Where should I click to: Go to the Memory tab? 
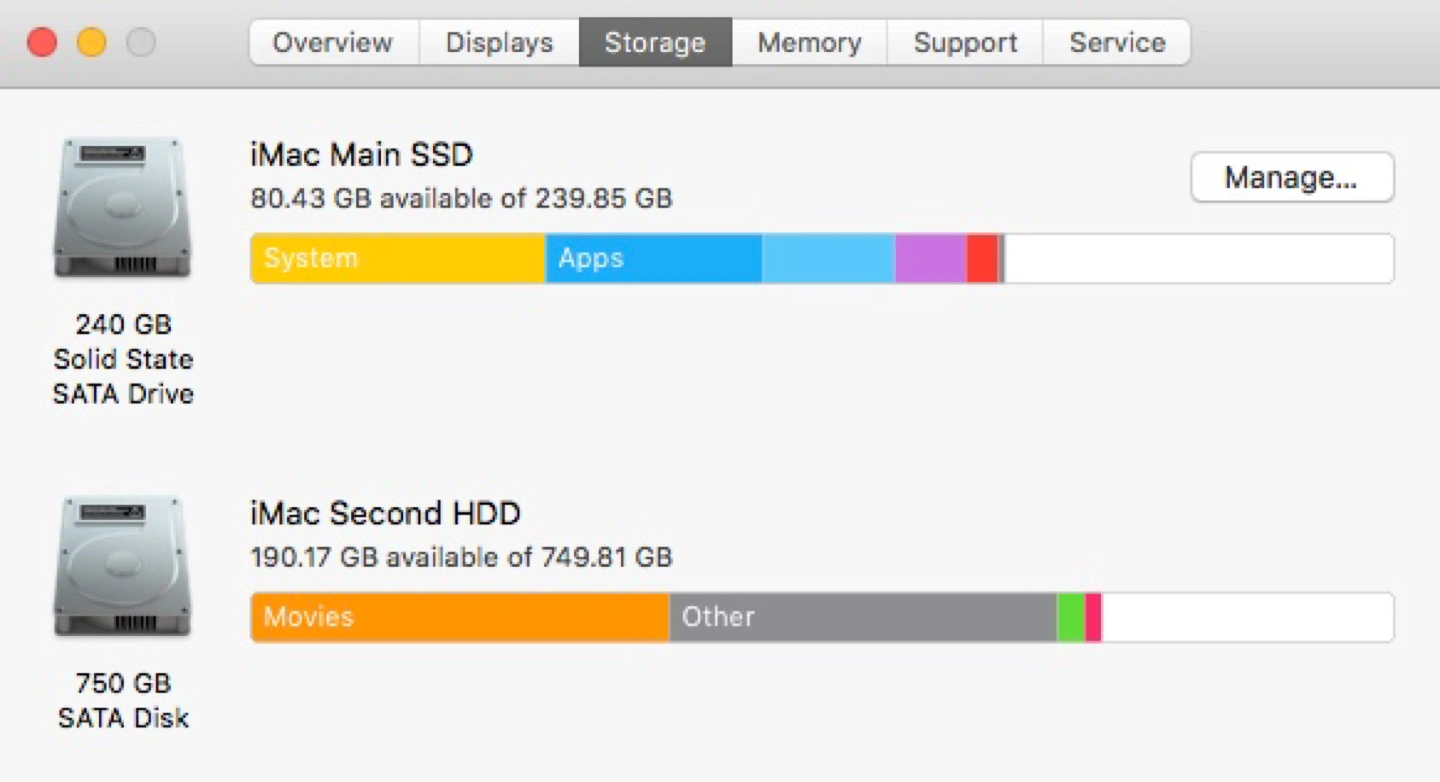(x=809, y=43)
